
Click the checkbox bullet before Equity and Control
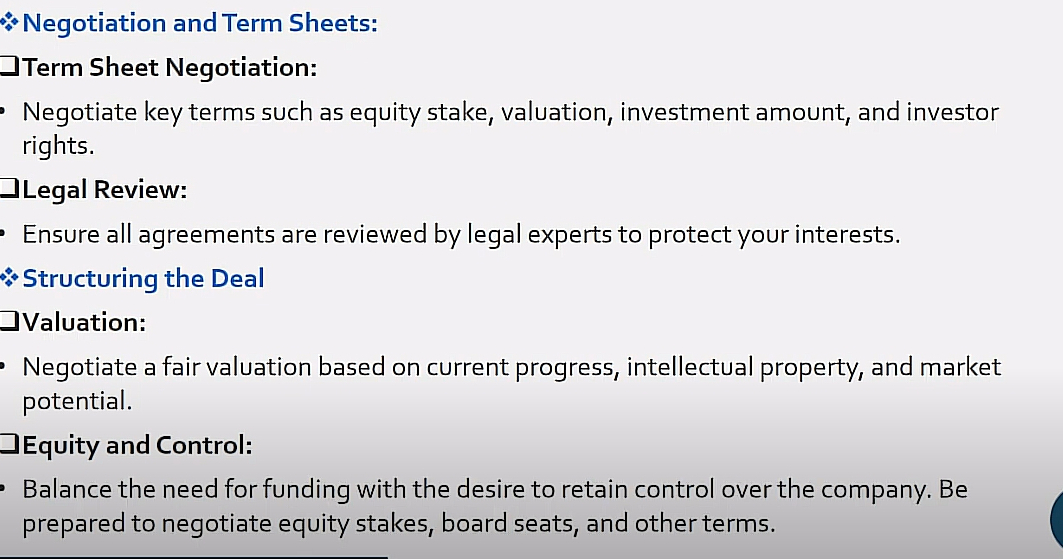pyautogui.click(x=9, y=444)
